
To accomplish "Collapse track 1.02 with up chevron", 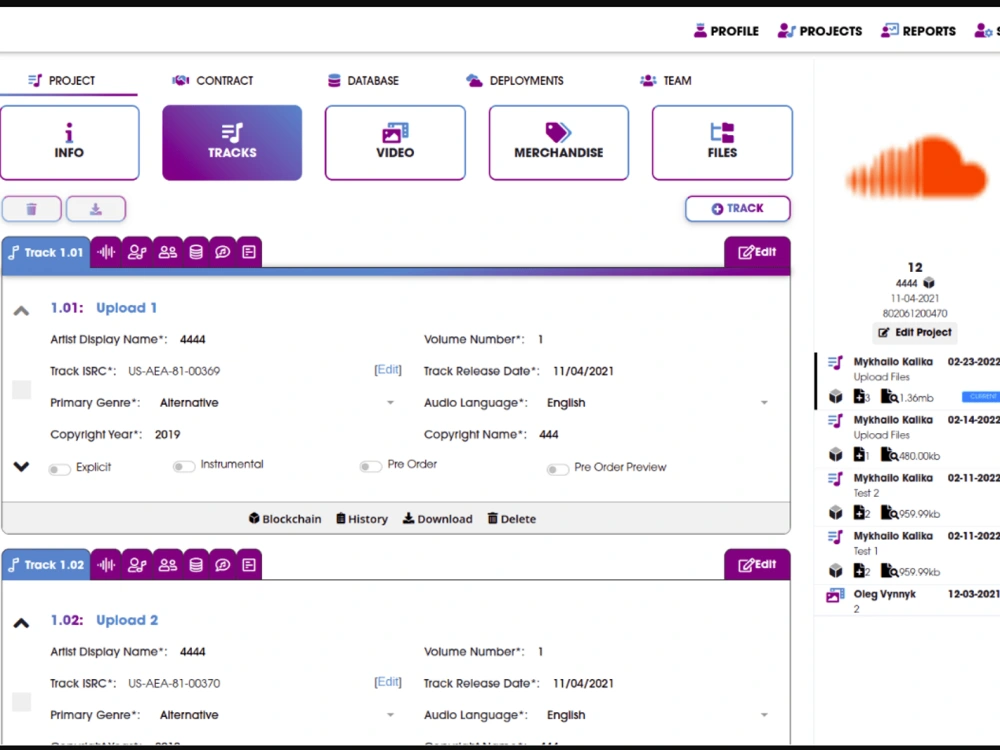I will coord(21,623).
